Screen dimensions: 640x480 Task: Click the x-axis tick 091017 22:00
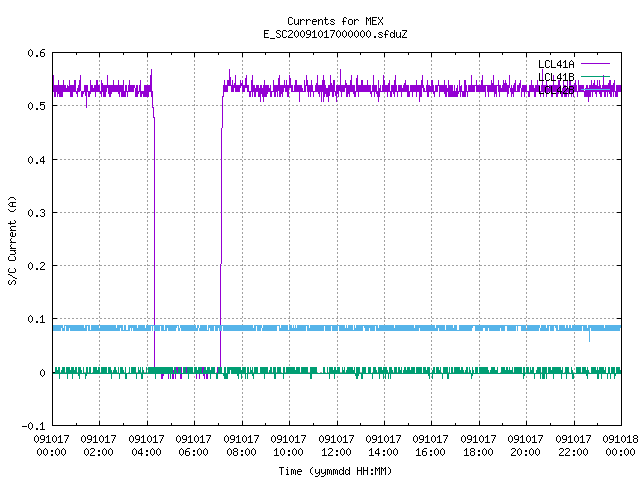coord(573,446)
